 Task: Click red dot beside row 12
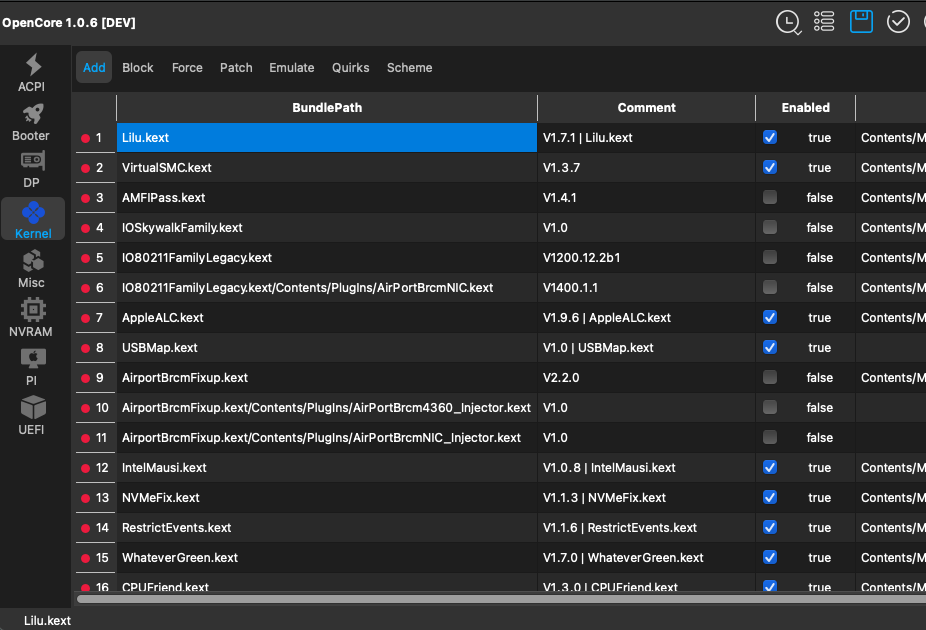(85, 468)
